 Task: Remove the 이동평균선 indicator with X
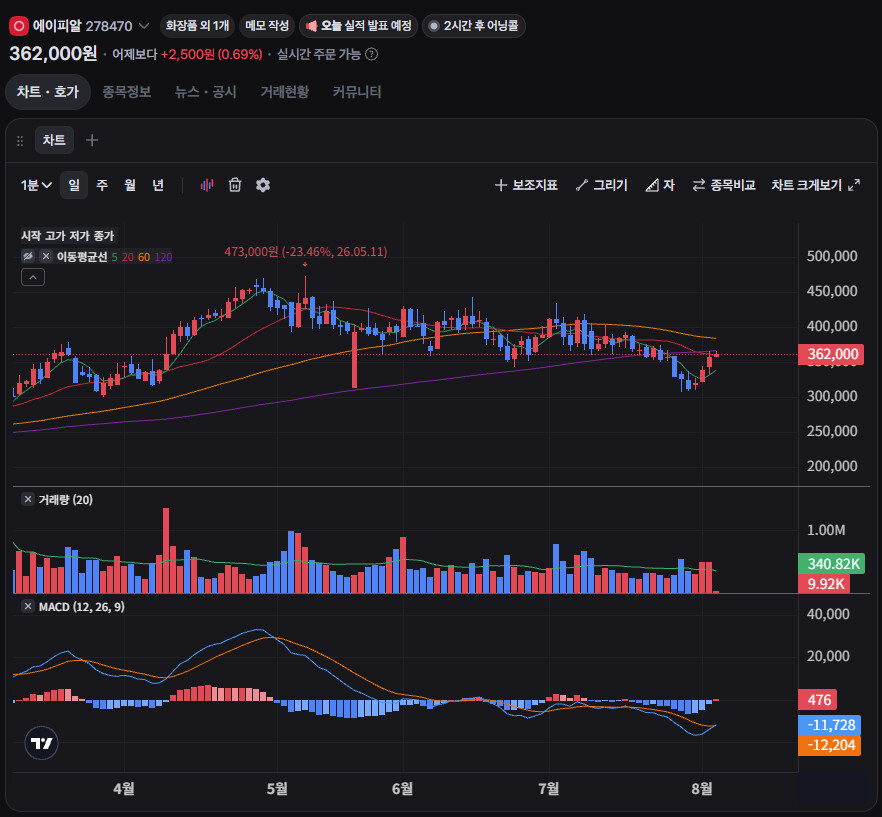pyautogui.click(x=46, y=257)
